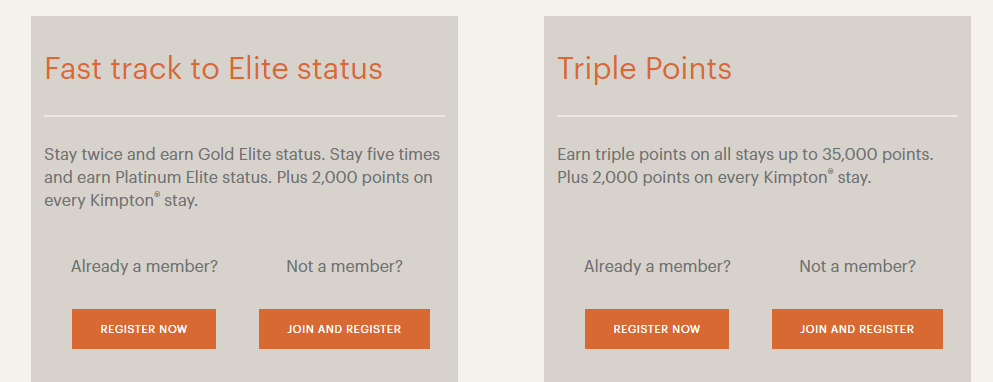Click Already a member? in Fast track card
The image size is (993, 382).
point(144,267)
